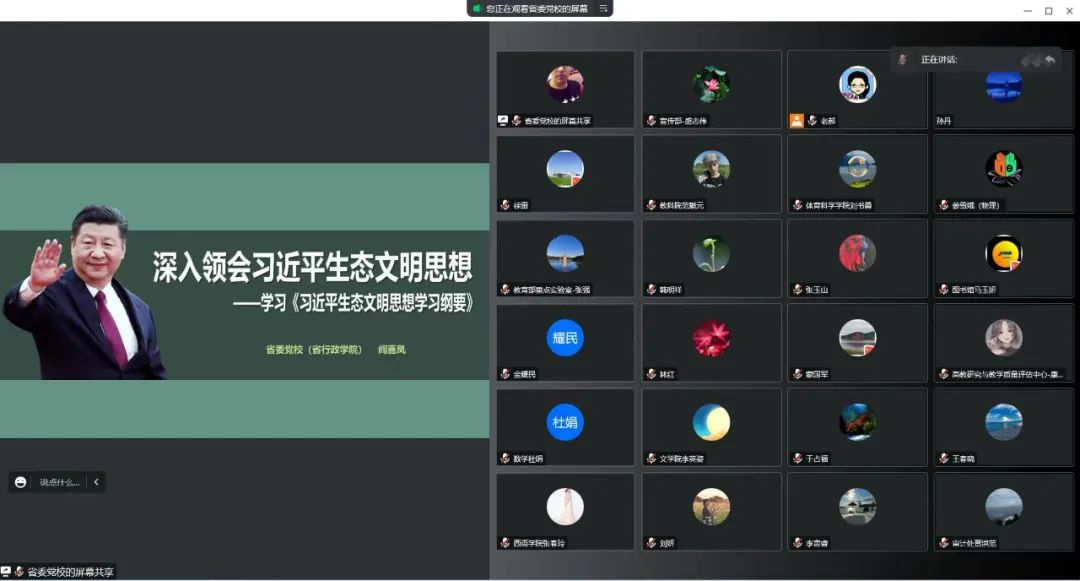Click the green screen-share indicator at top
The image size is (1080, 581).
477,8
